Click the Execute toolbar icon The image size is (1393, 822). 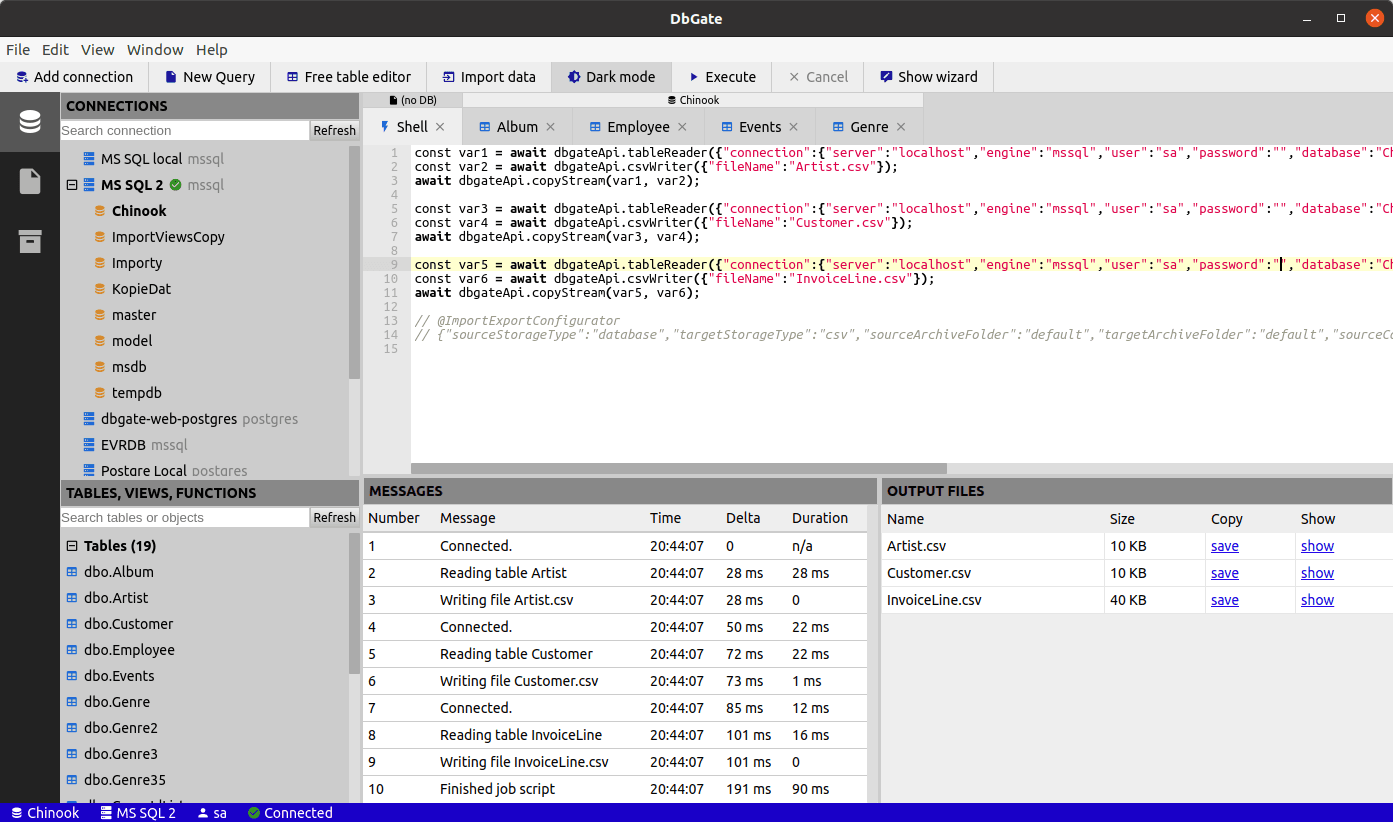click(x=694, y=76)
